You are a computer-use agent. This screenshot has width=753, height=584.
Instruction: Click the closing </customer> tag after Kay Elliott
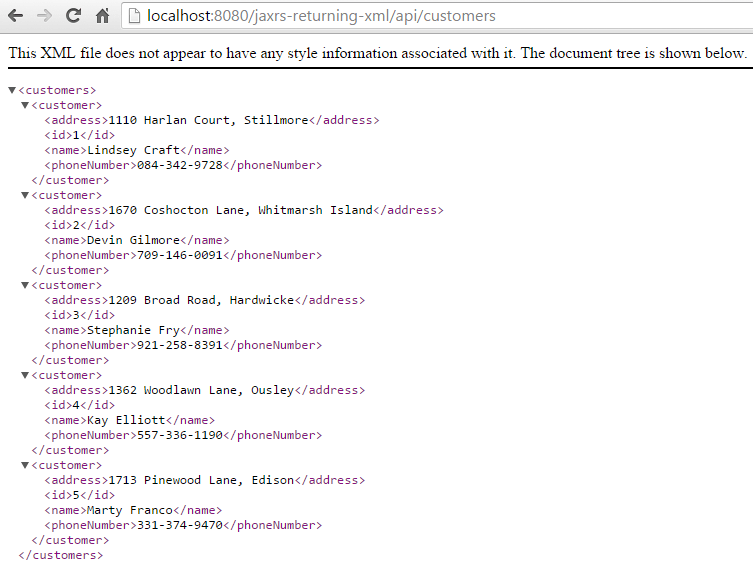[x=70, y=450]
